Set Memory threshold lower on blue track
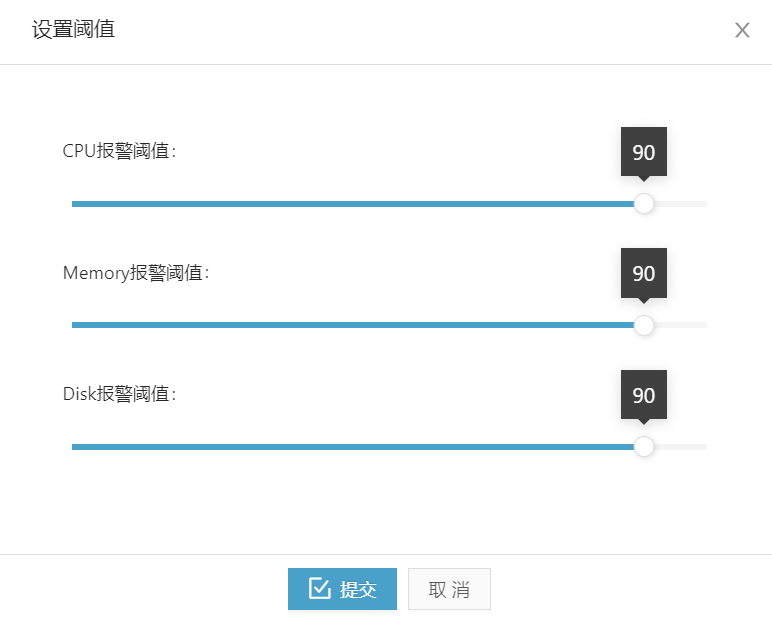The height and width of the screenshot is (619, 772). (353, 325)
